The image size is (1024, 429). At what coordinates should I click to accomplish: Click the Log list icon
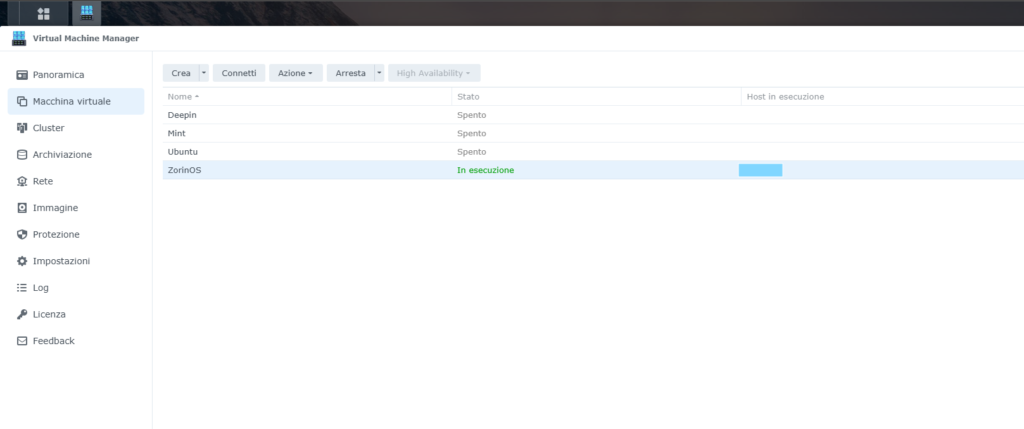(x=22, y=287)
